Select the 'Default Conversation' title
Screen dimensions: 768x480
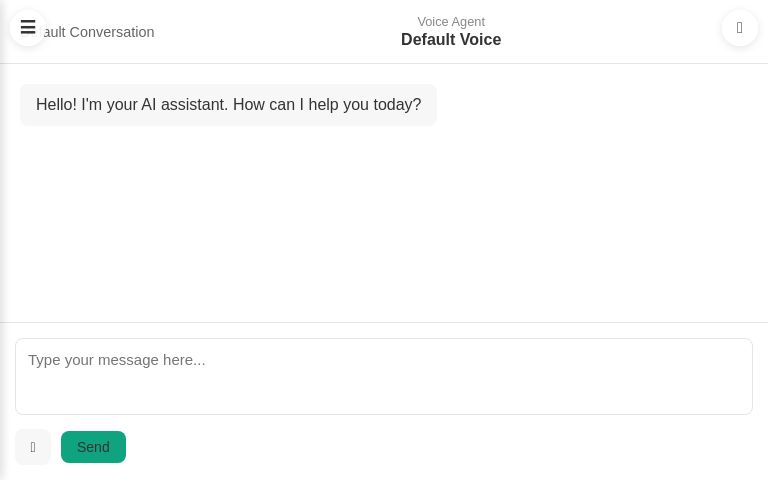(100, 32)
